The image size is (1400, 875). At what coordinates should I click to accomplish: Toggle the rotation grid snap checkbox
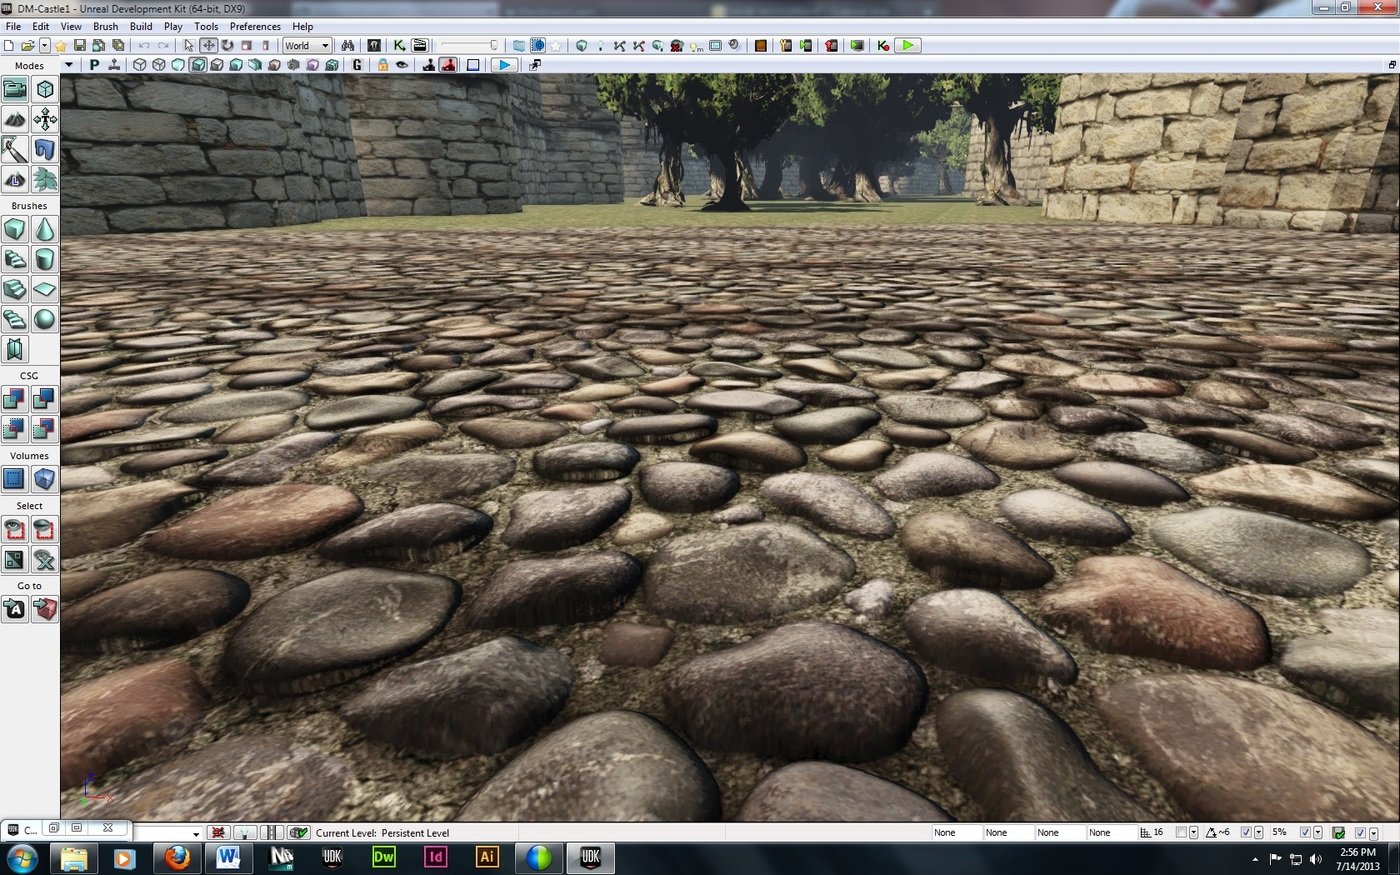[1246, 832]
